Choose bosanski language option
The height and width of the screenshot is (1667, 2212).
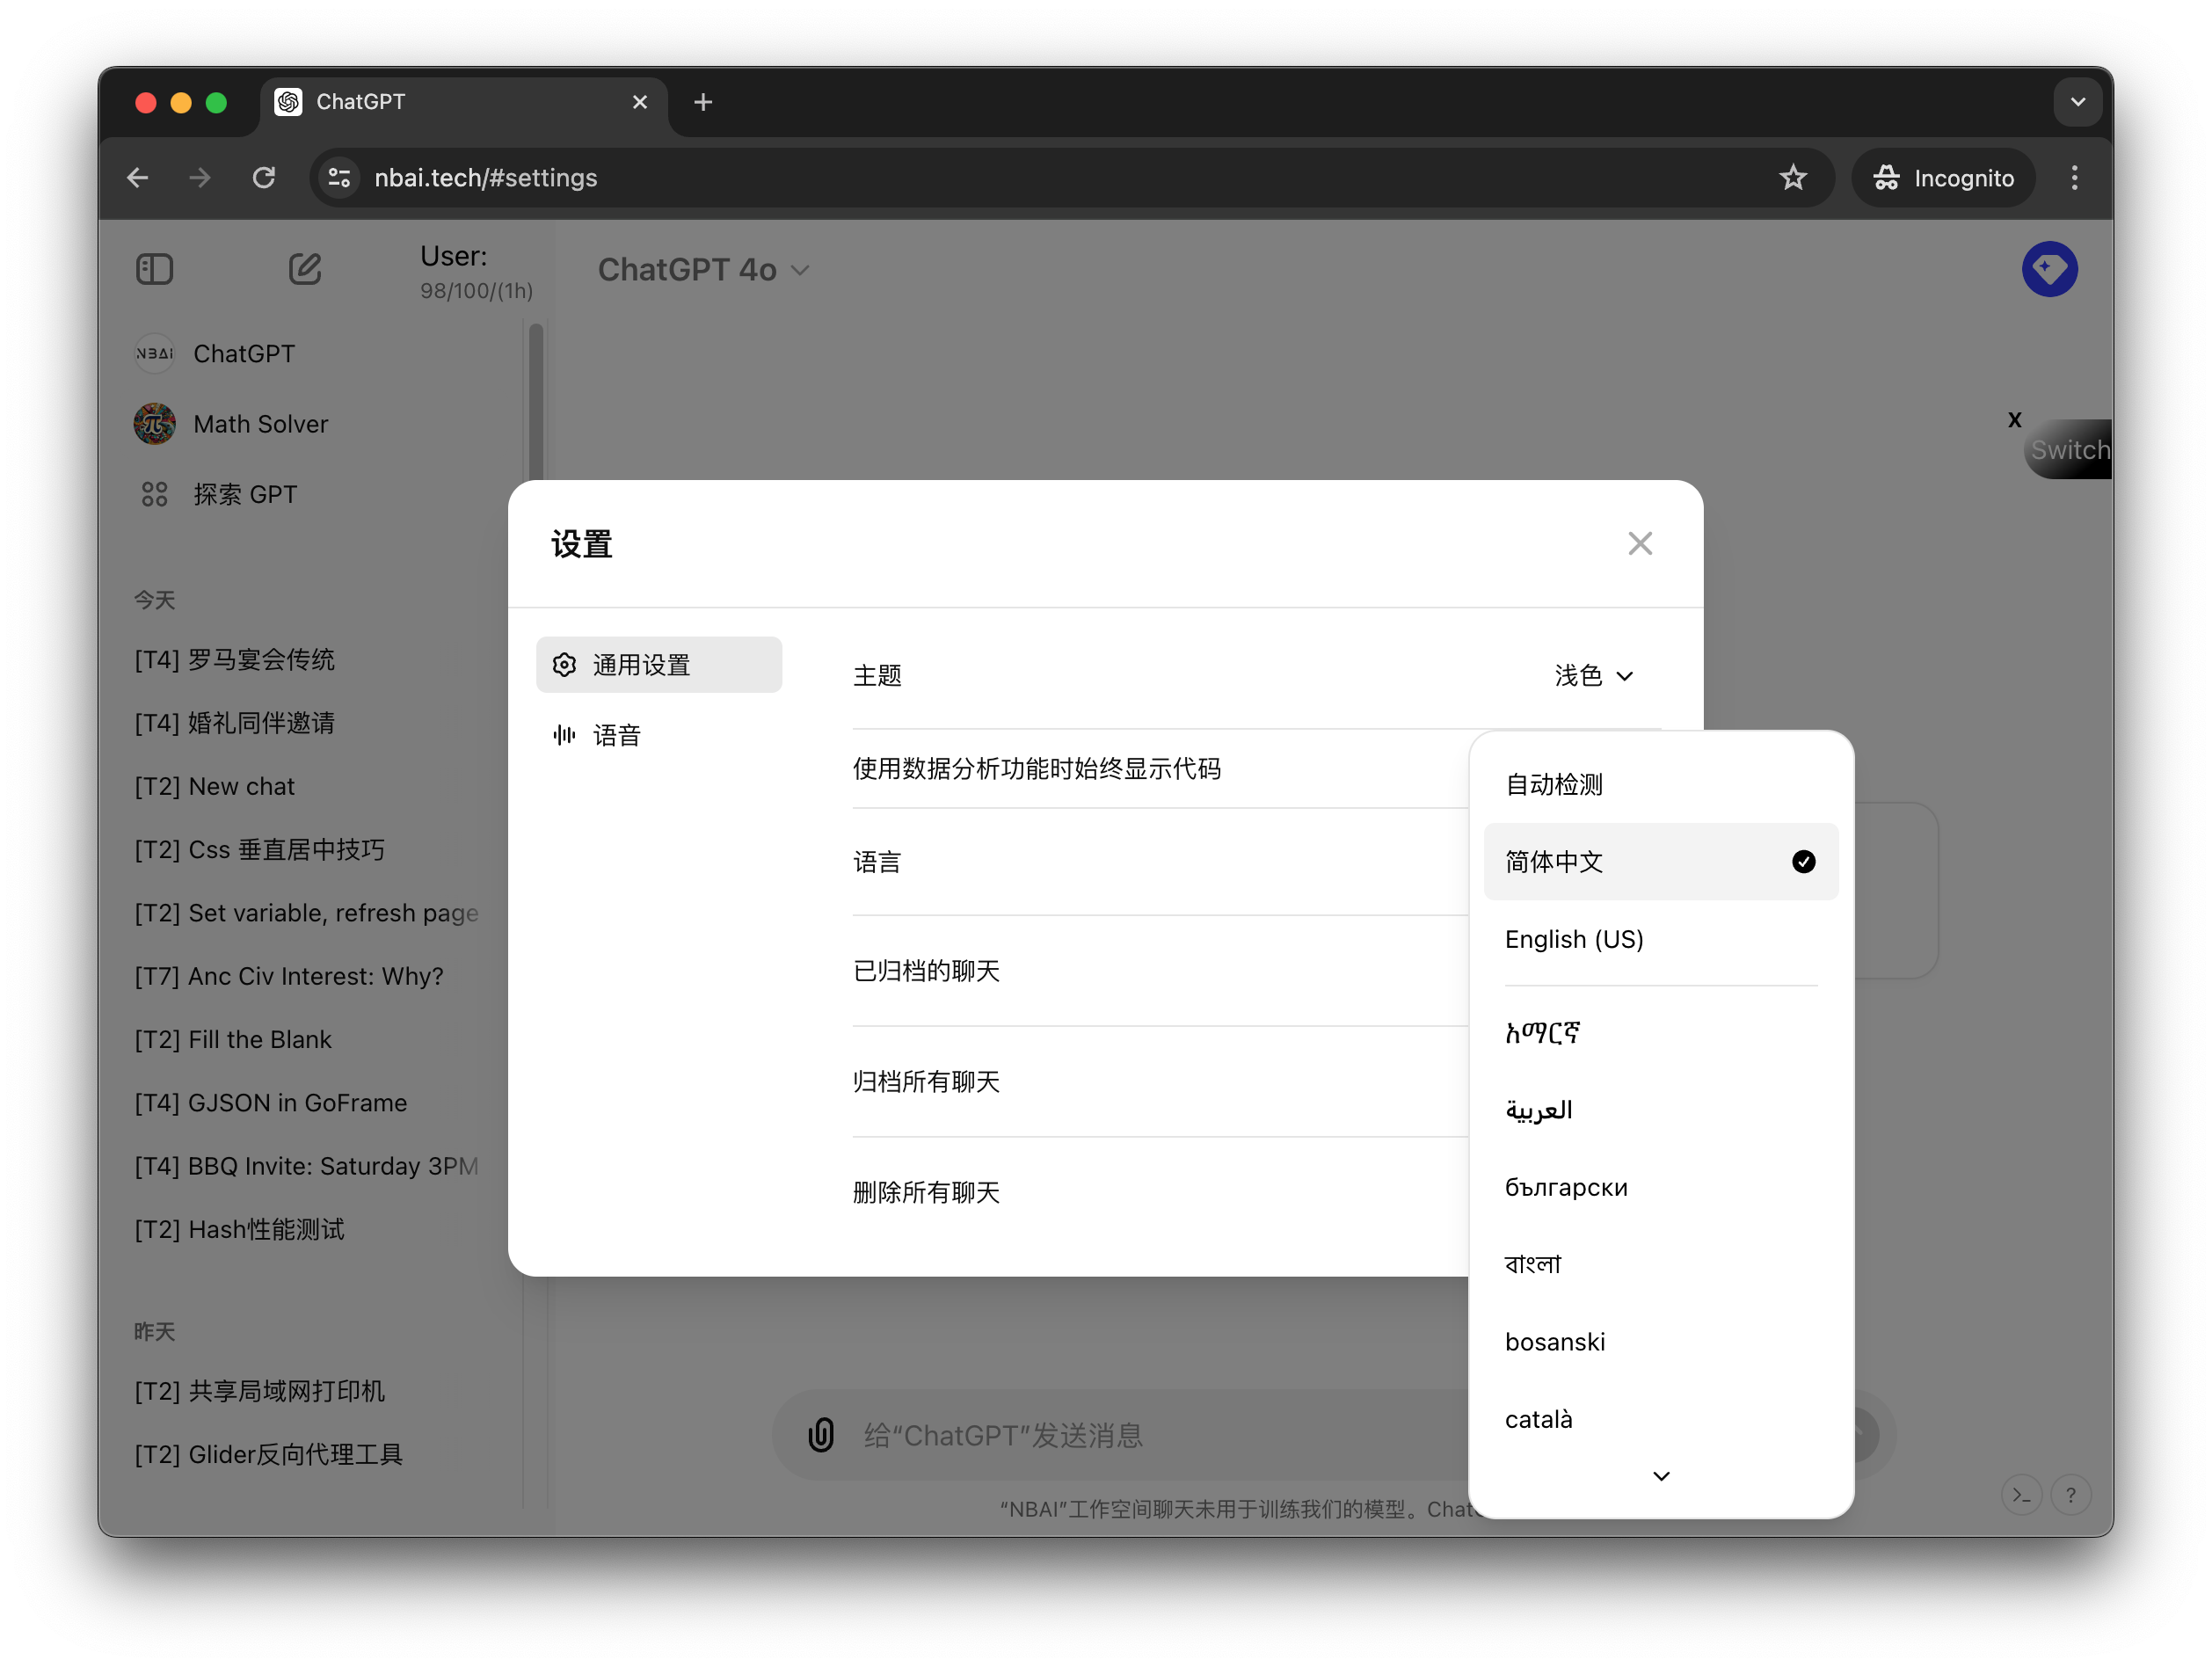1660,1341
